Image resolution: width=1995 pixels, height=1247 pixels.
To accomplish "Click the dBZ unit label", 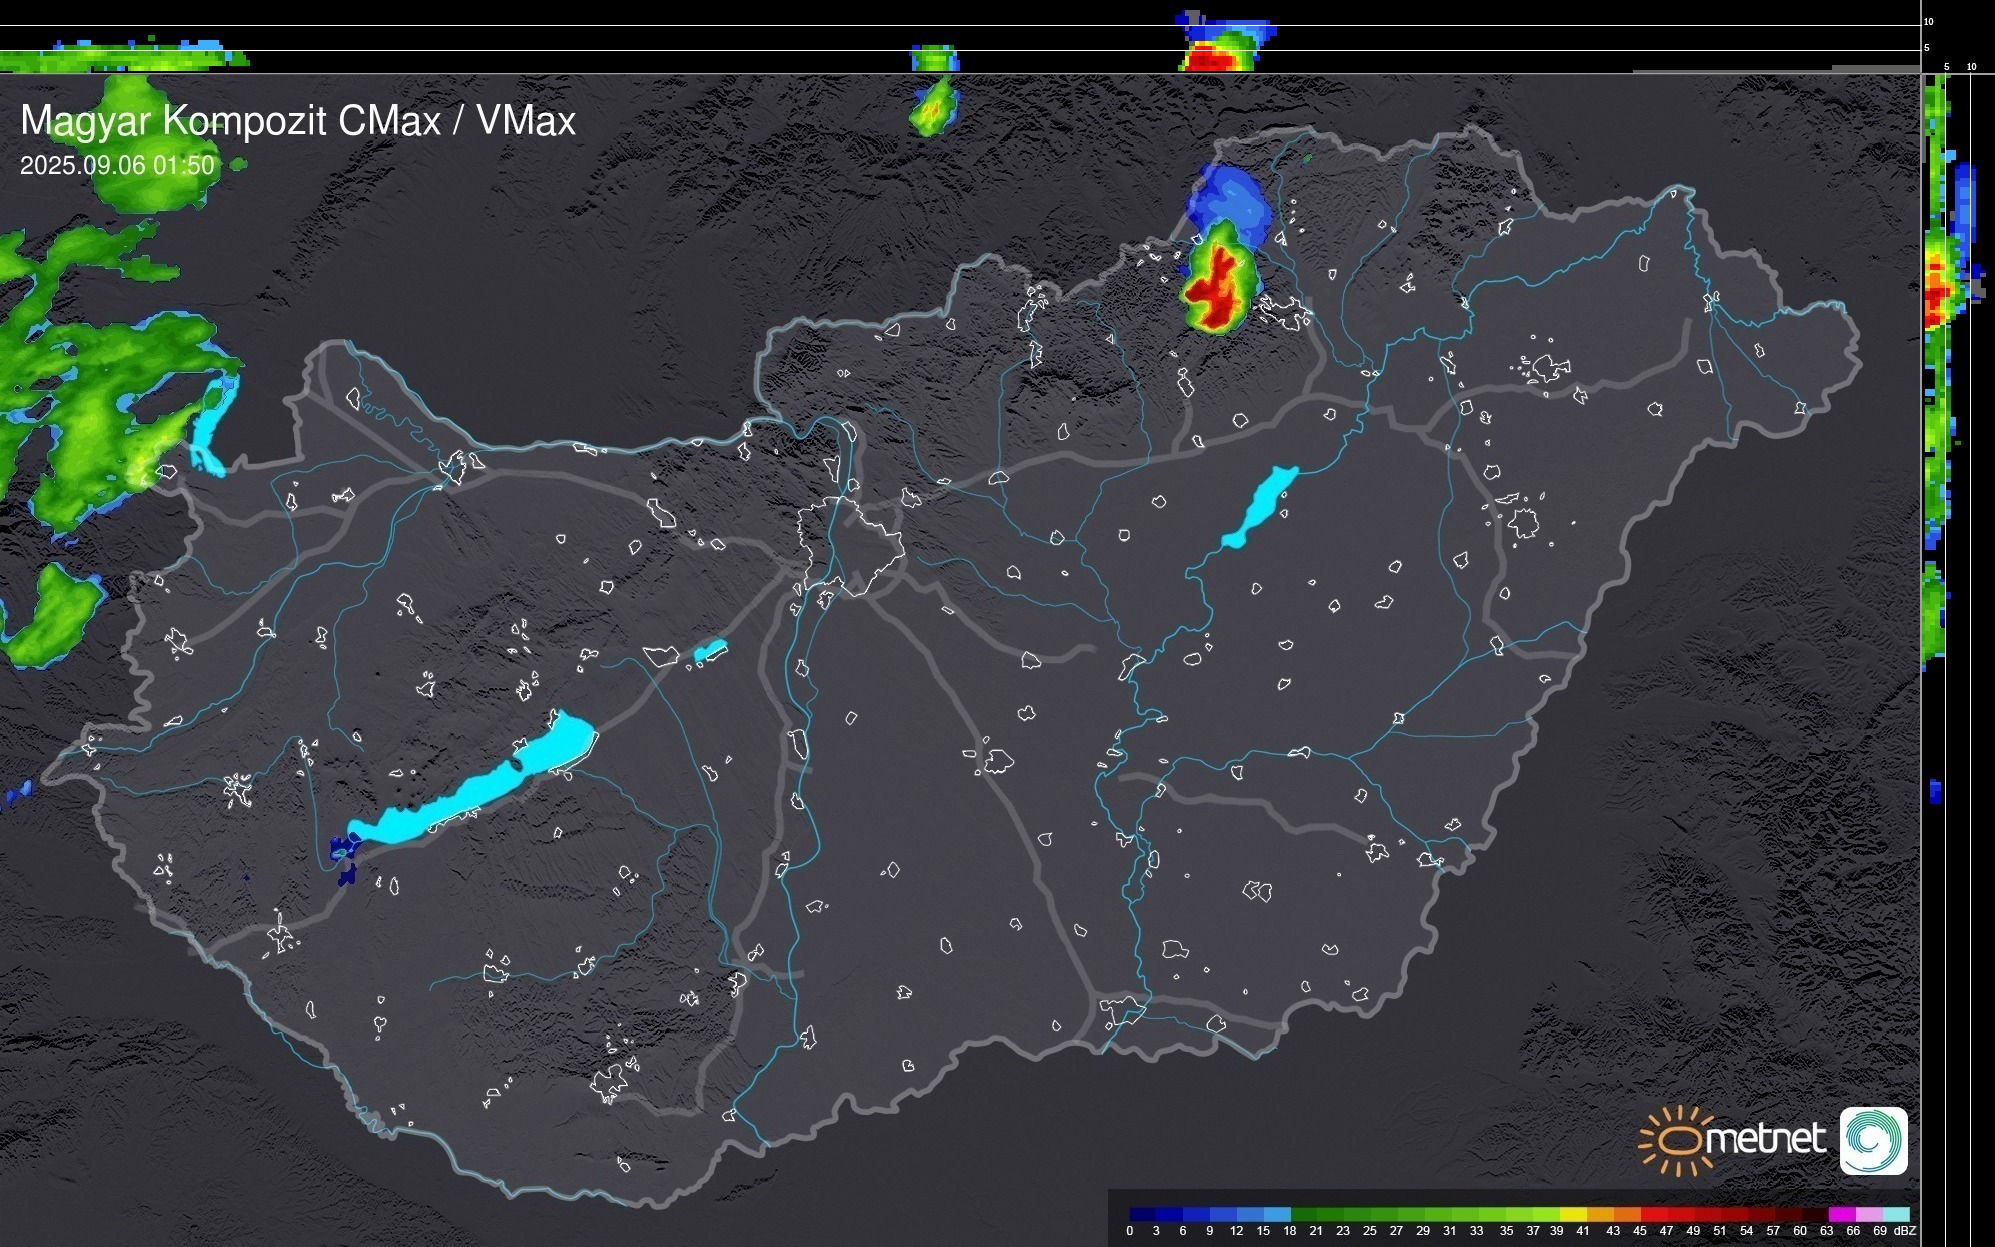I will point(1904,1231).
